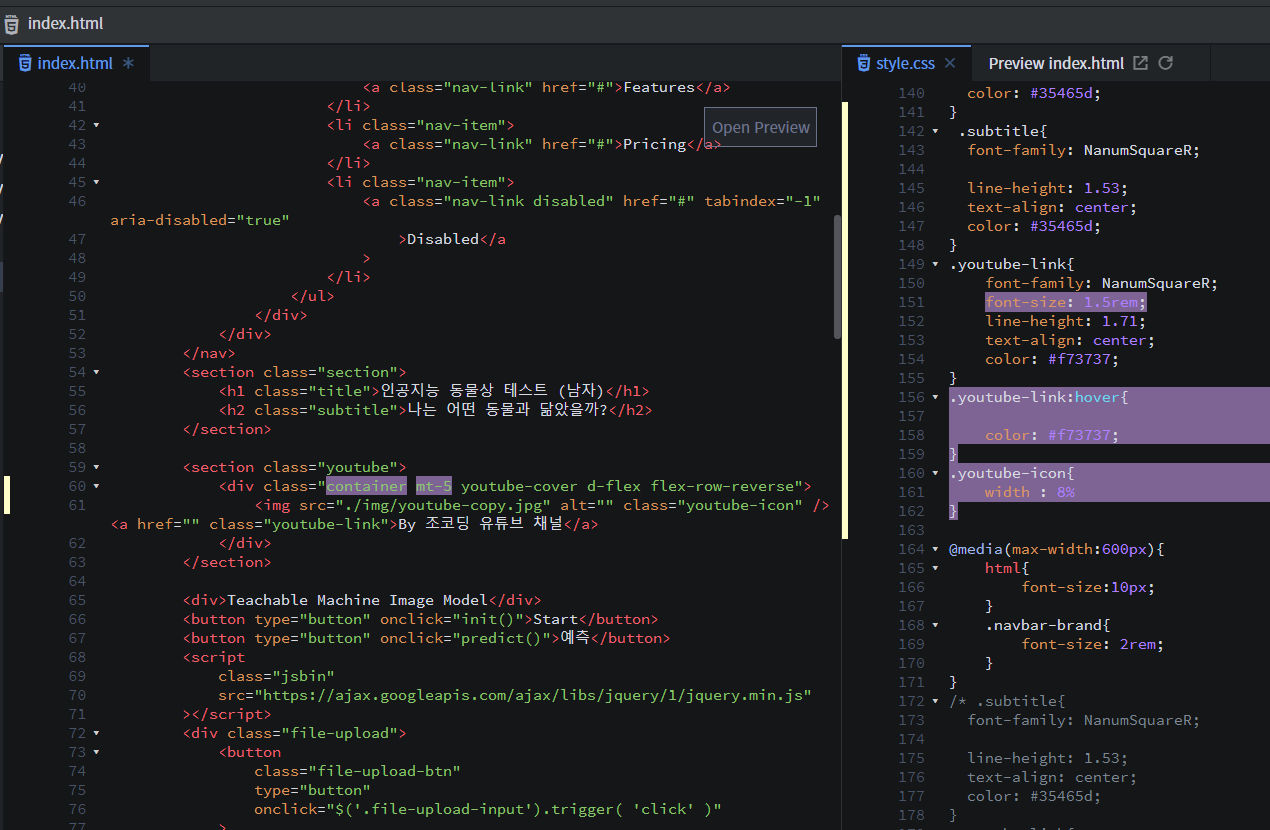Click the ".youtube-link:hover{" selector text
Screen dimensions: 1270x830
1038,397
